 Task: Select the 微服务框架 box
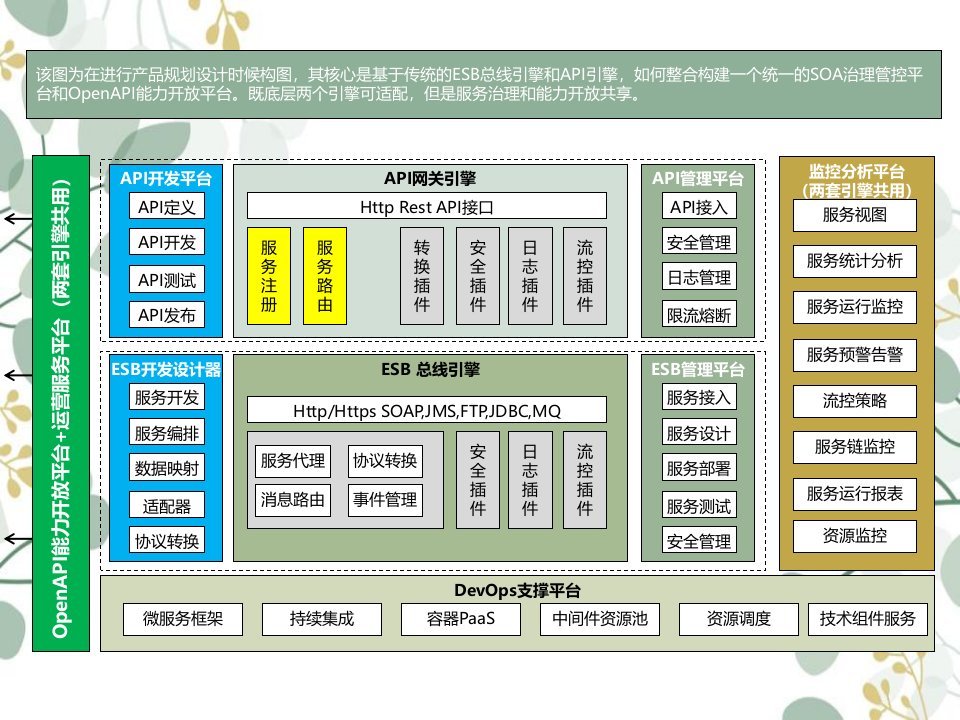coord(183,619)
